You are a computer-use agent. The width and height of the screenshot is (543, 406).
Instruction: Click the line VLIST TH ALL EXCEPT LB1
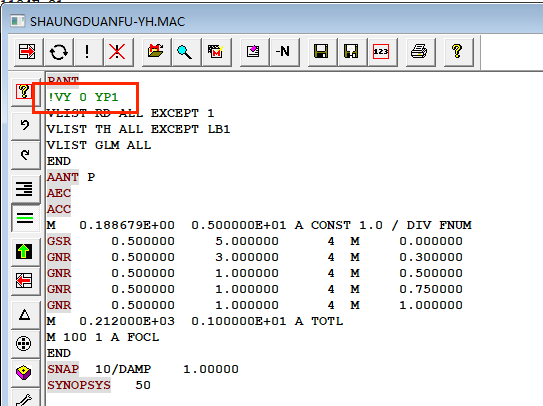click(x=139, y=129)
